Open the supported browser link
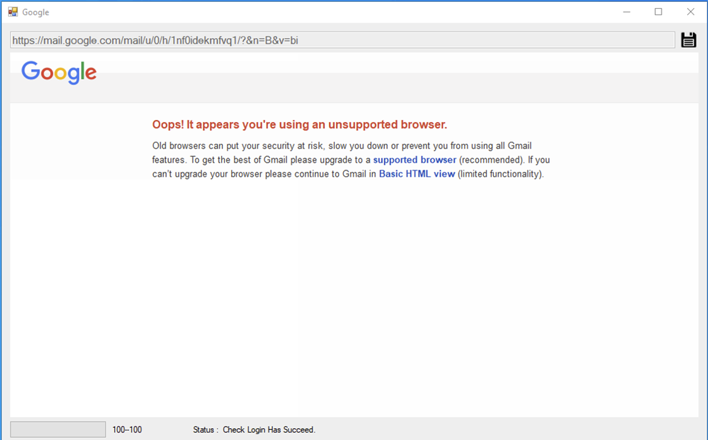Screen dimensions: 708x440 415,160
